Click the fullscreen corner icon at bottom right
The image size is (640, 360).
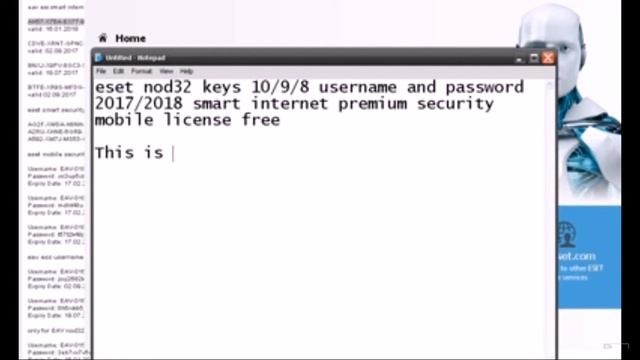[x=616, y=347]
